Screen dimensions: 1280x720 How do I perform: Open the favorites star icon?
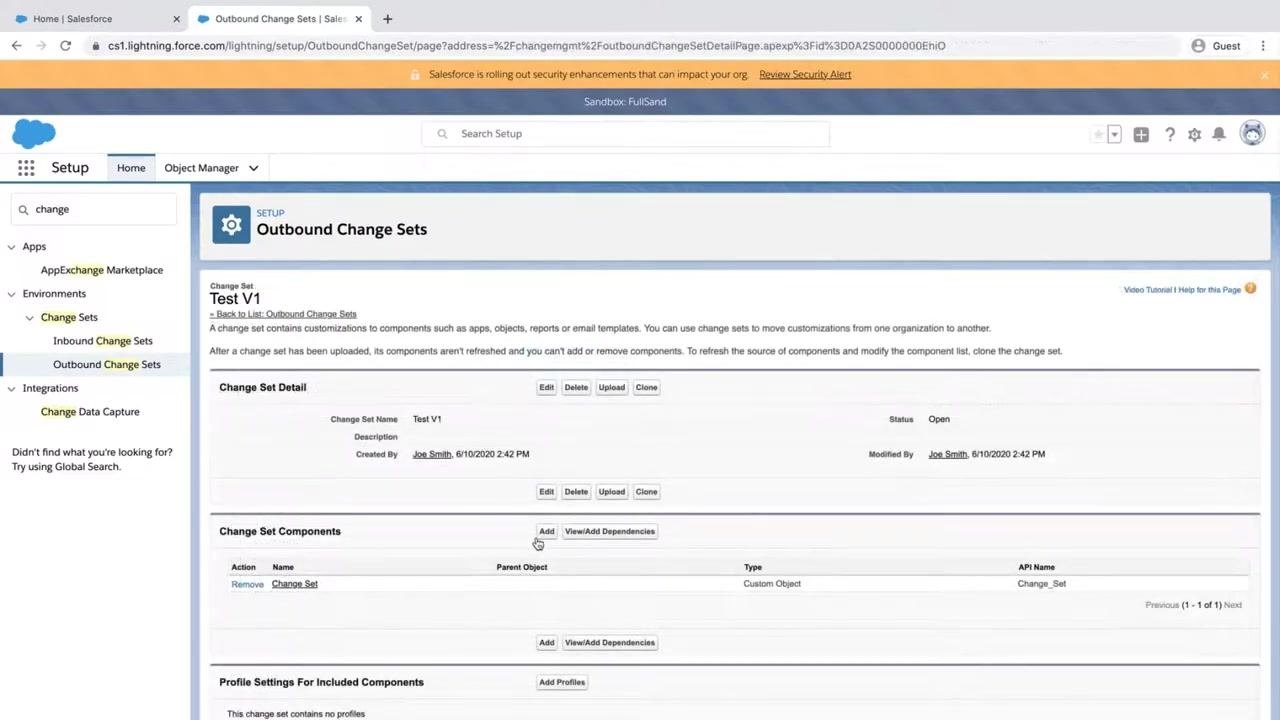1098,134
